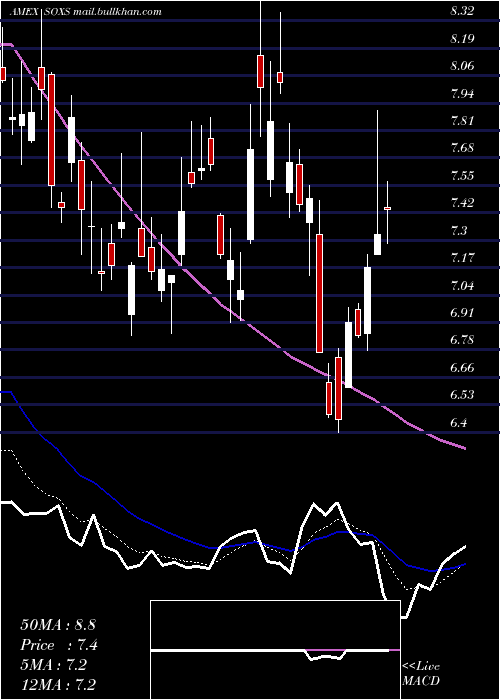The height and width of the screenshot is (700, 500).
Task: Click the 7.3 price axis label
Action: coord(459,230)
